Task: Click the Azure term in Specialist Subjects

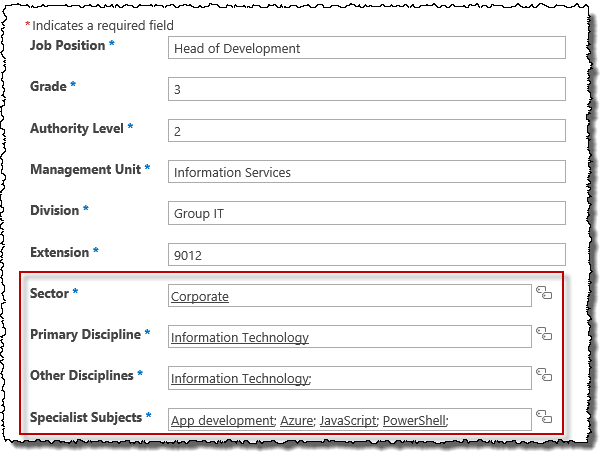Action: (295, 420)
